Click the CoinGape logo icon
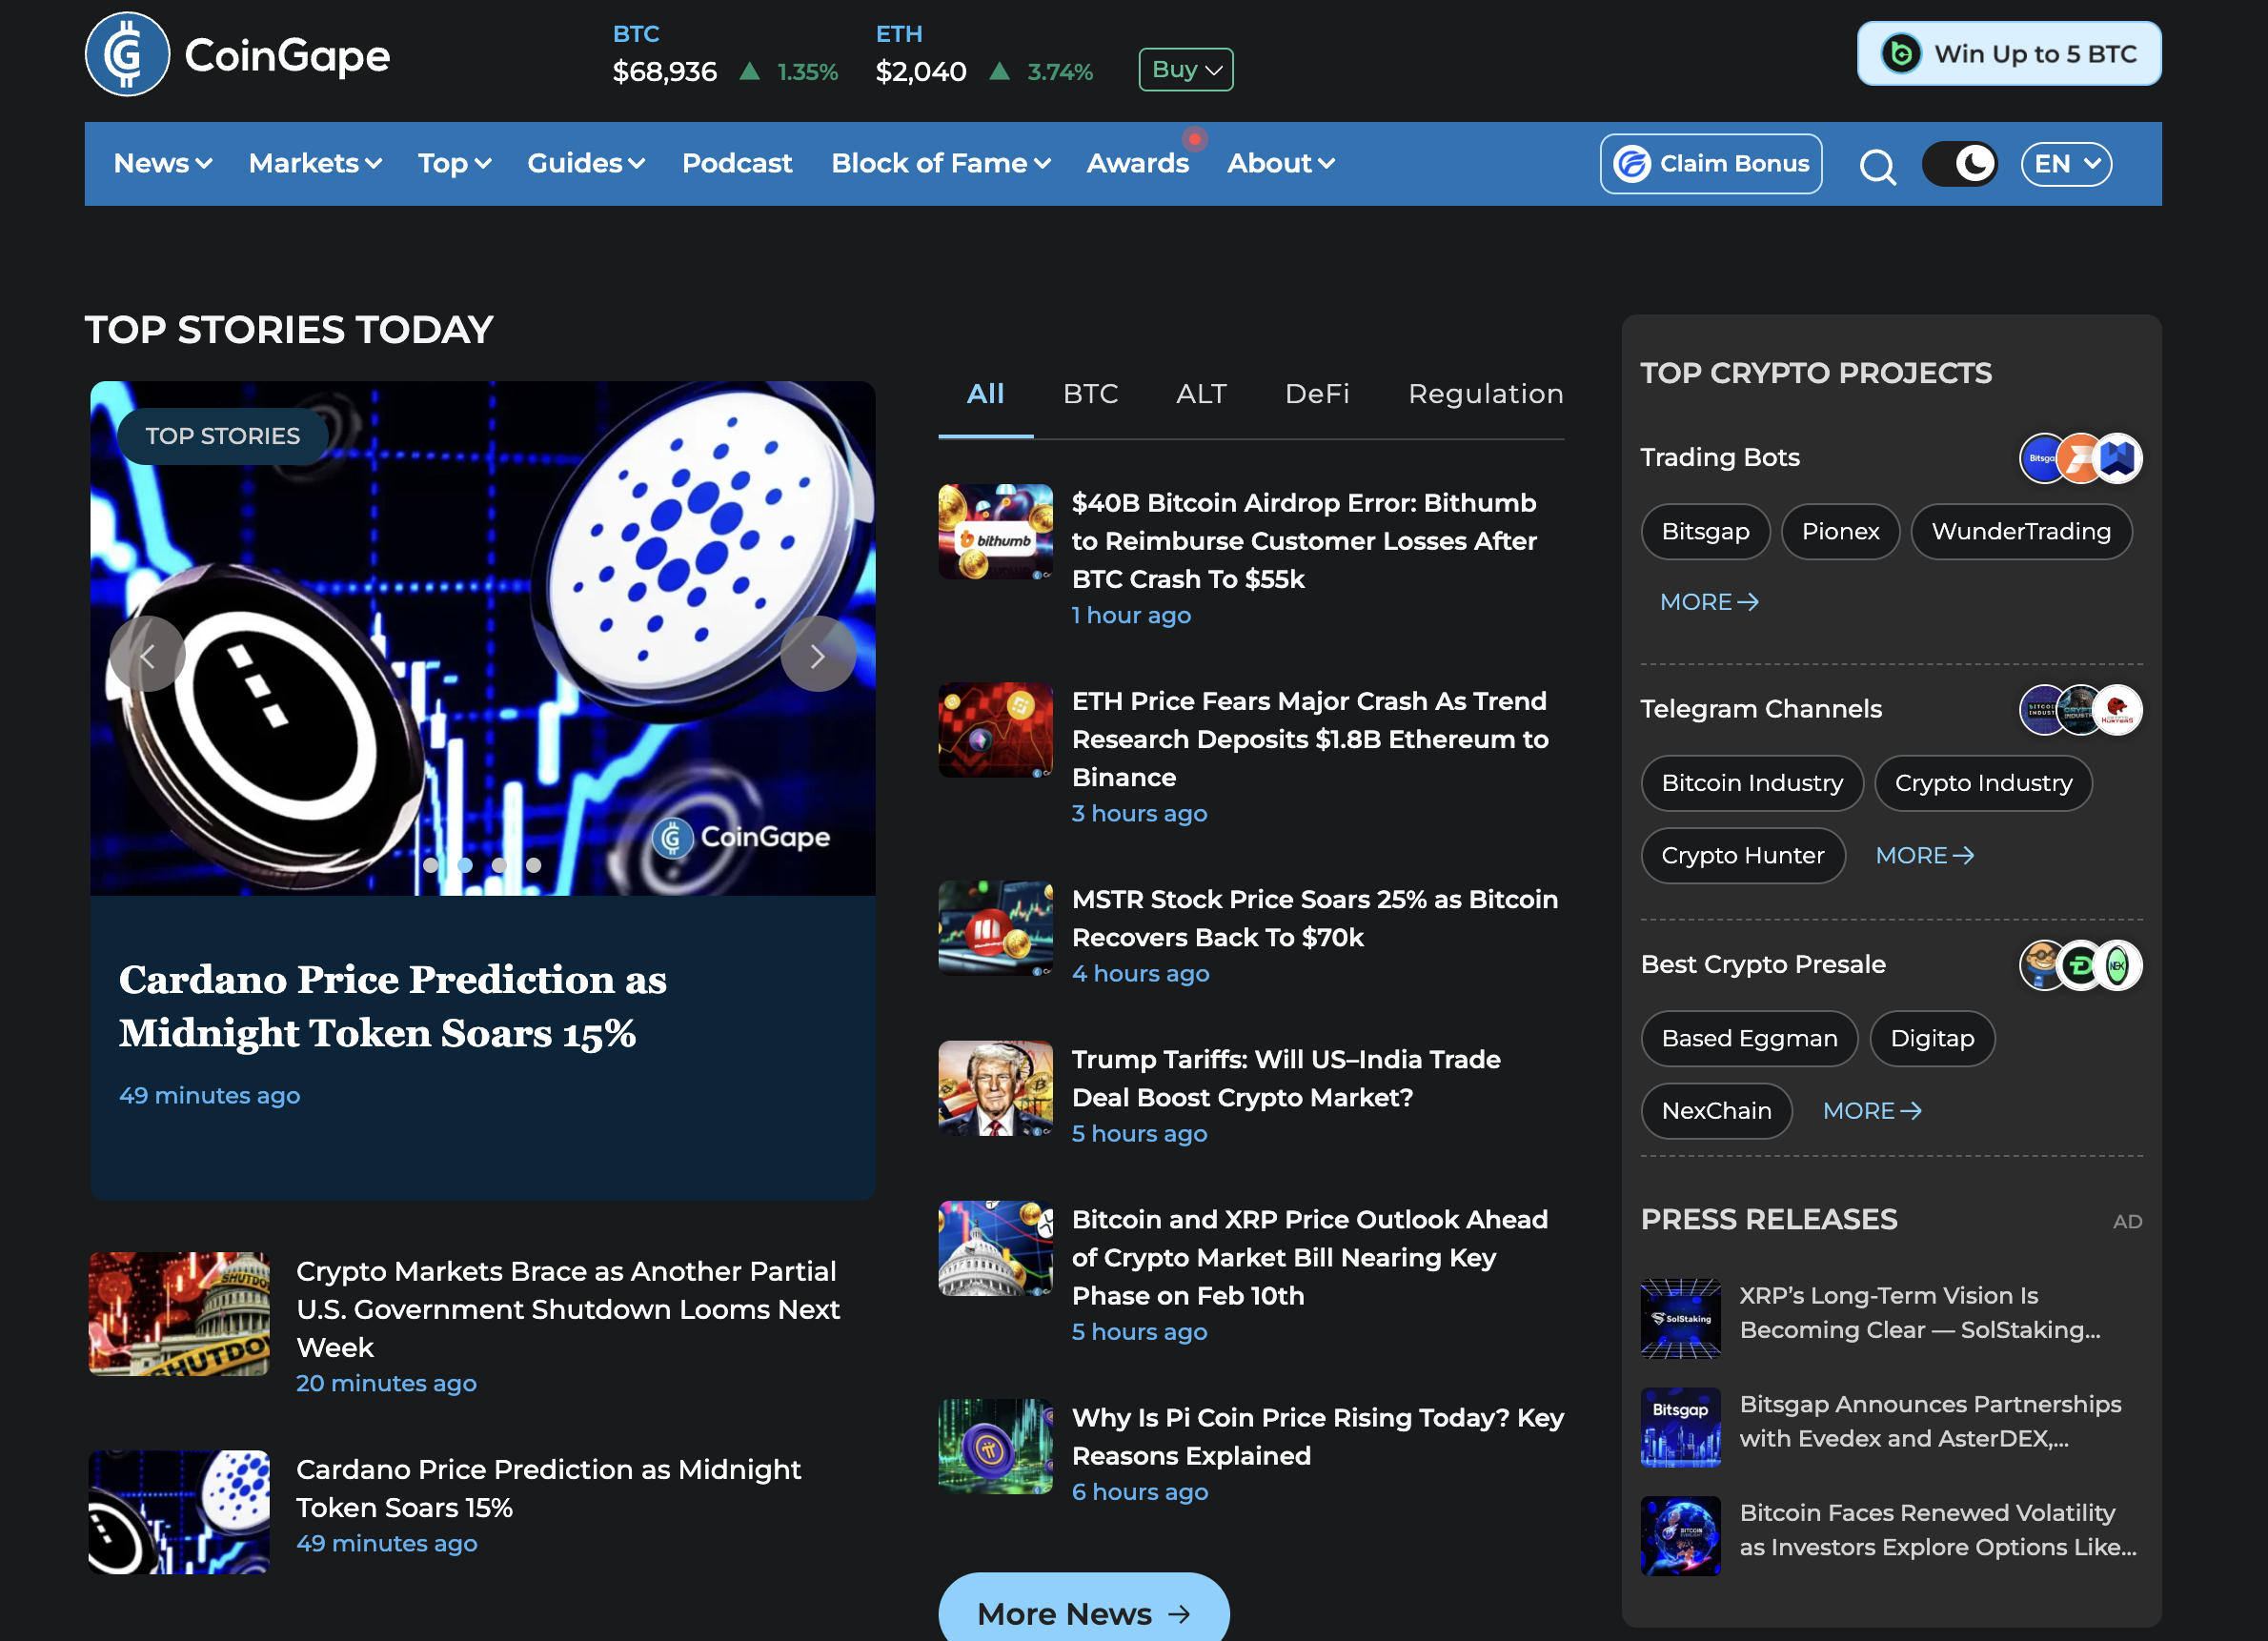 (127, 55)
